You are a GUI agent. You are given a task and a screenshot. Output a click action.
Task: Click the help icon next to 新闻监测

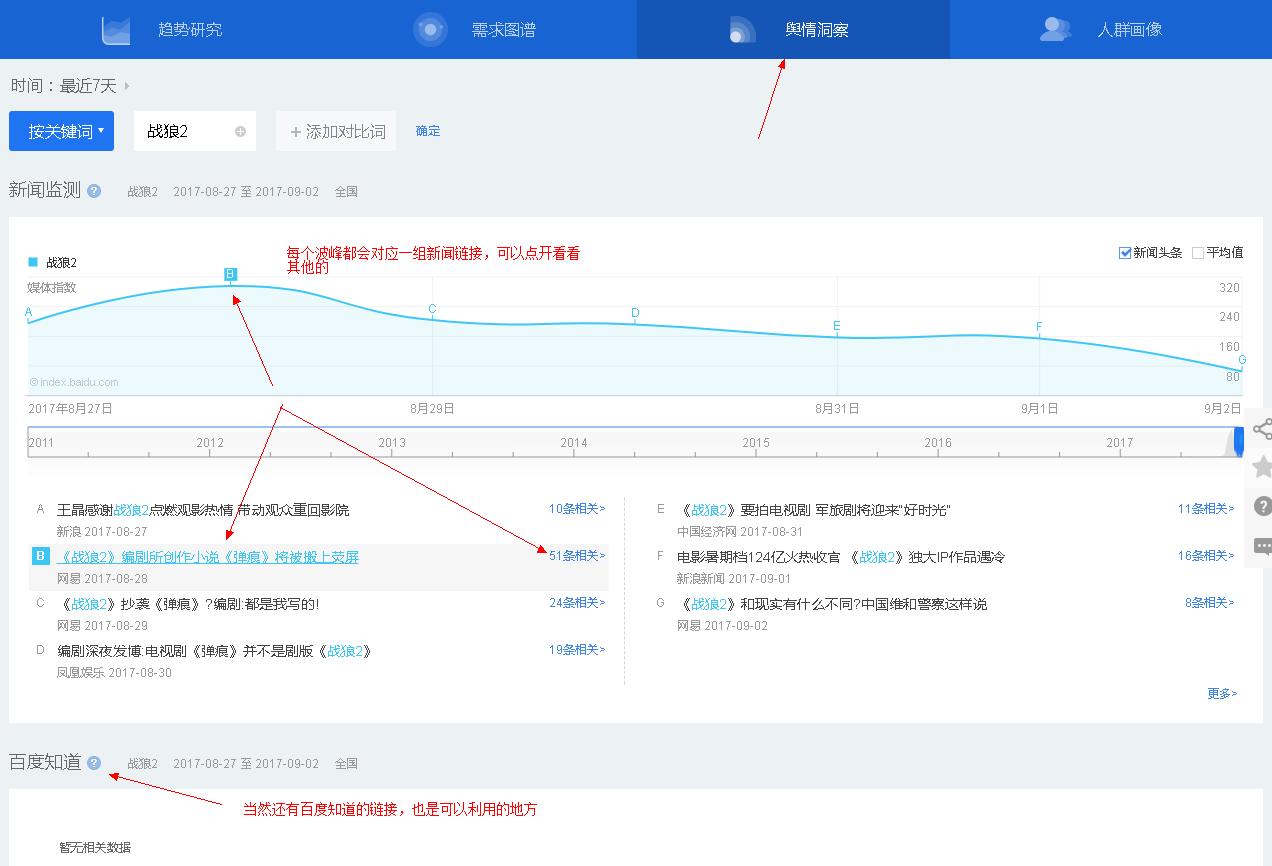pos(95,191)
